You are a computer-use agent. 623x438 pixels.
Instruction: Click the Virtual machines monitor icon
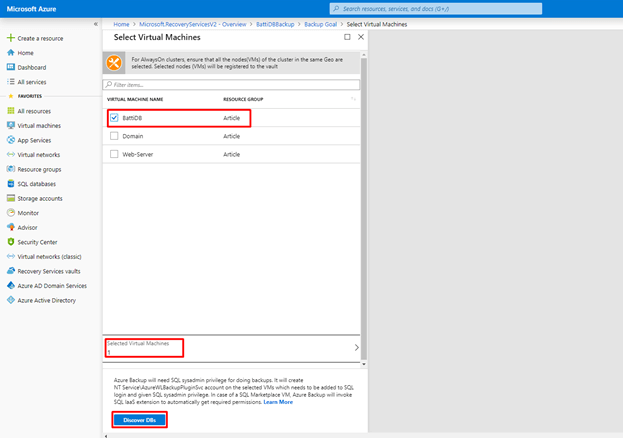11,125
